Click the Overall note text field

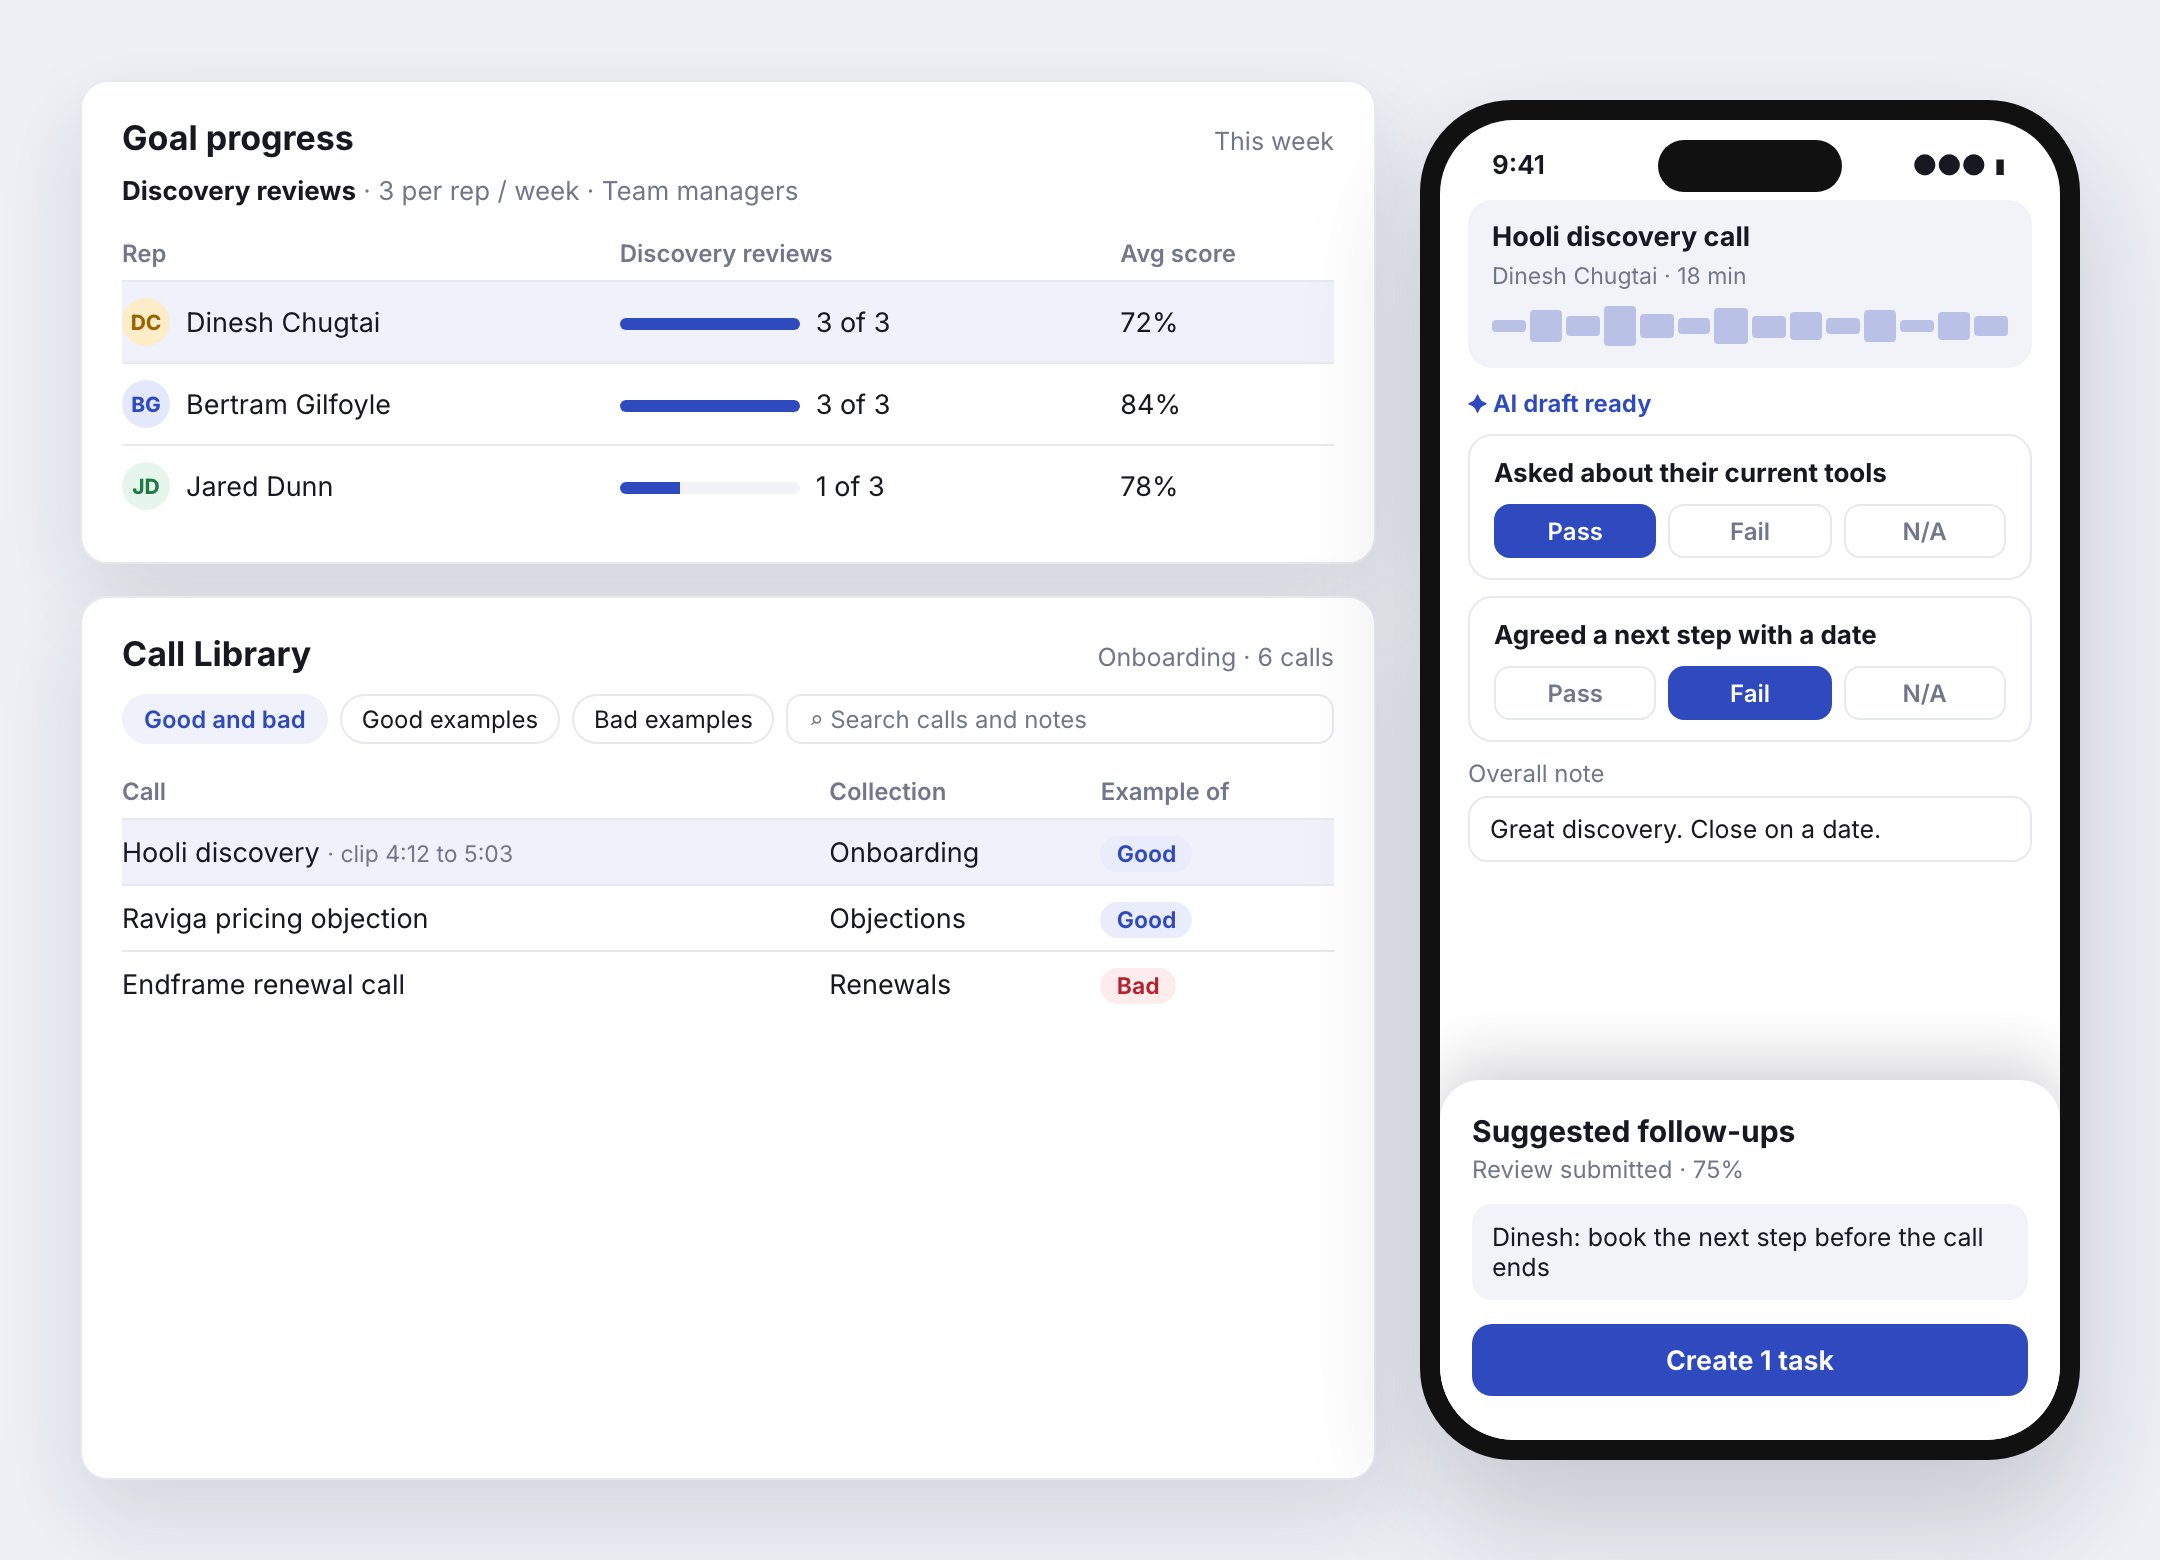(x=1749, y=829)
